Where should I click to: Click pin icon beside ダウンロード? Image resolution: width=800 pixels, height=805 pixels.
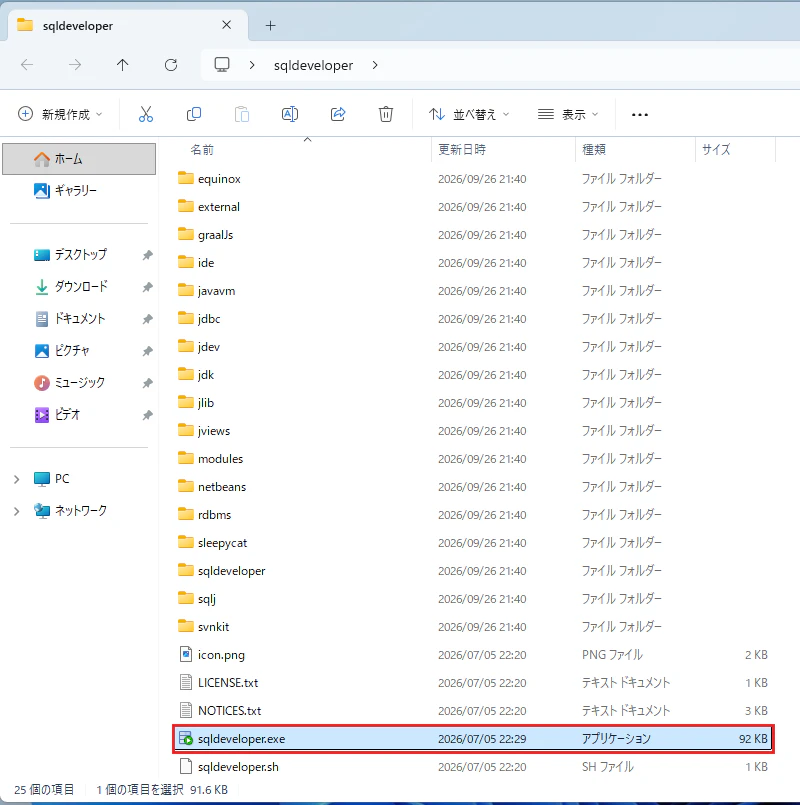pos(147,286)
